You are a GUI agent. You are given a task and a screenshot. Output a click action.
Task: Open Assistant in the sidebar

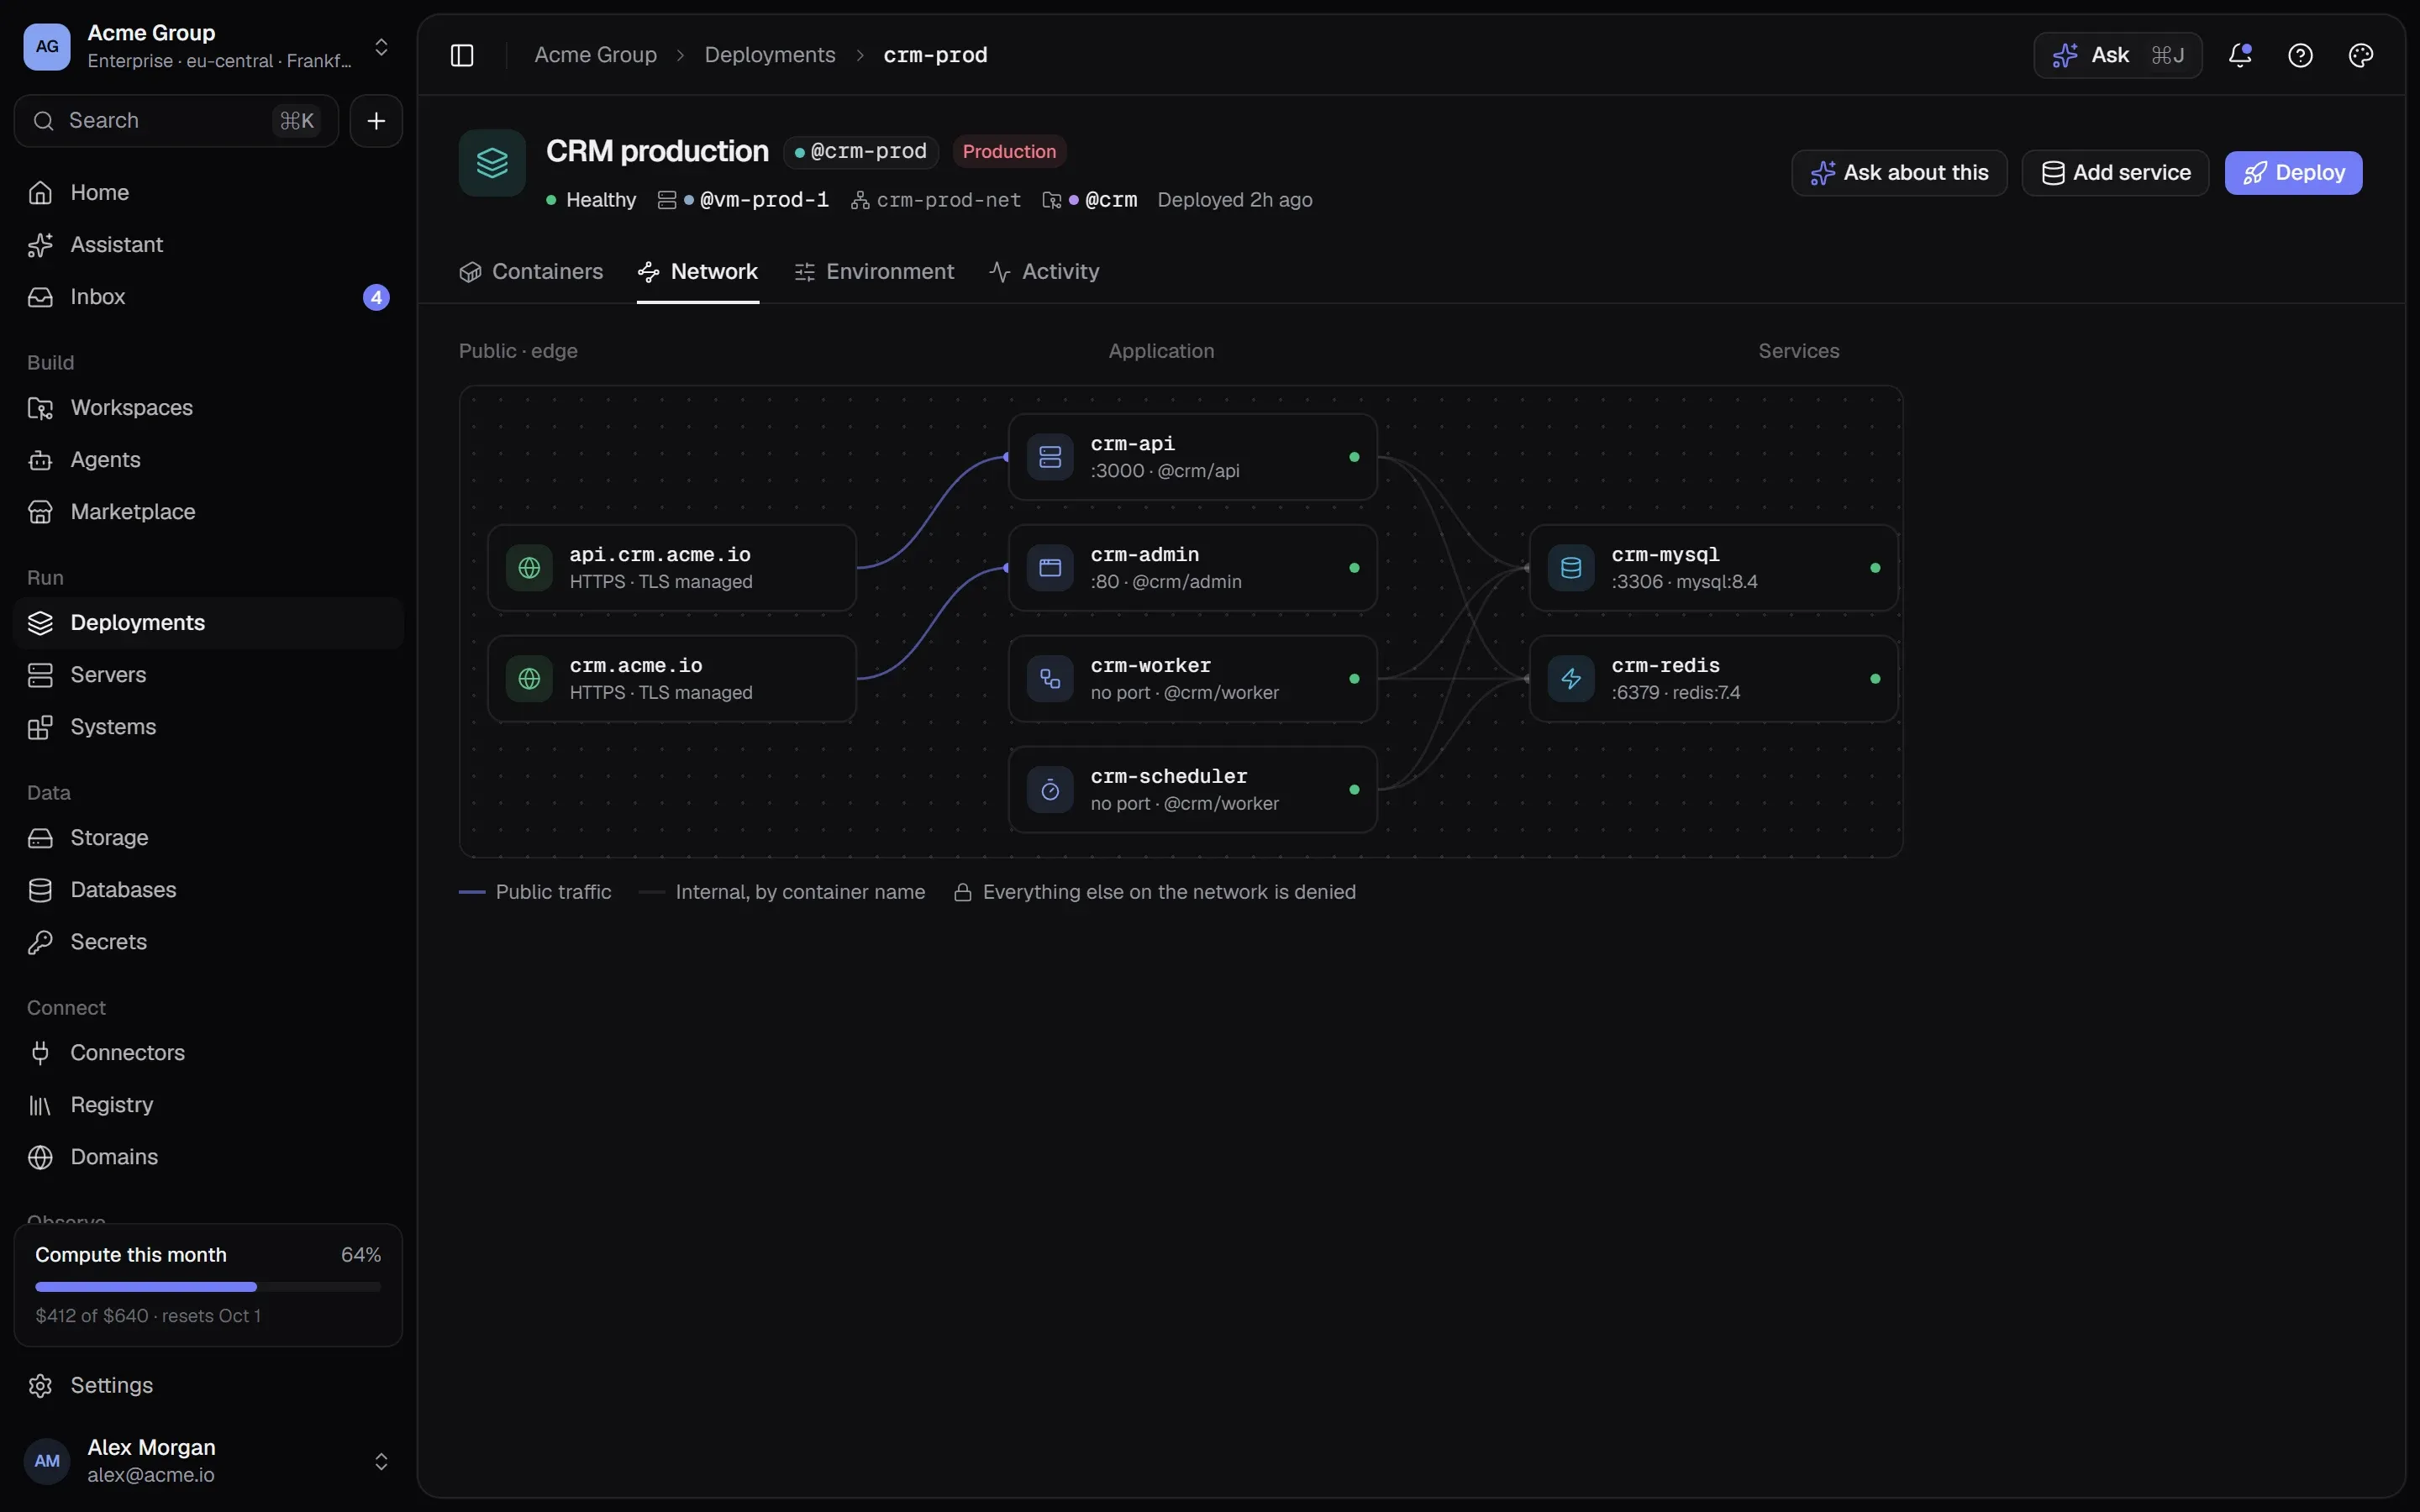(x=208, y=244)
